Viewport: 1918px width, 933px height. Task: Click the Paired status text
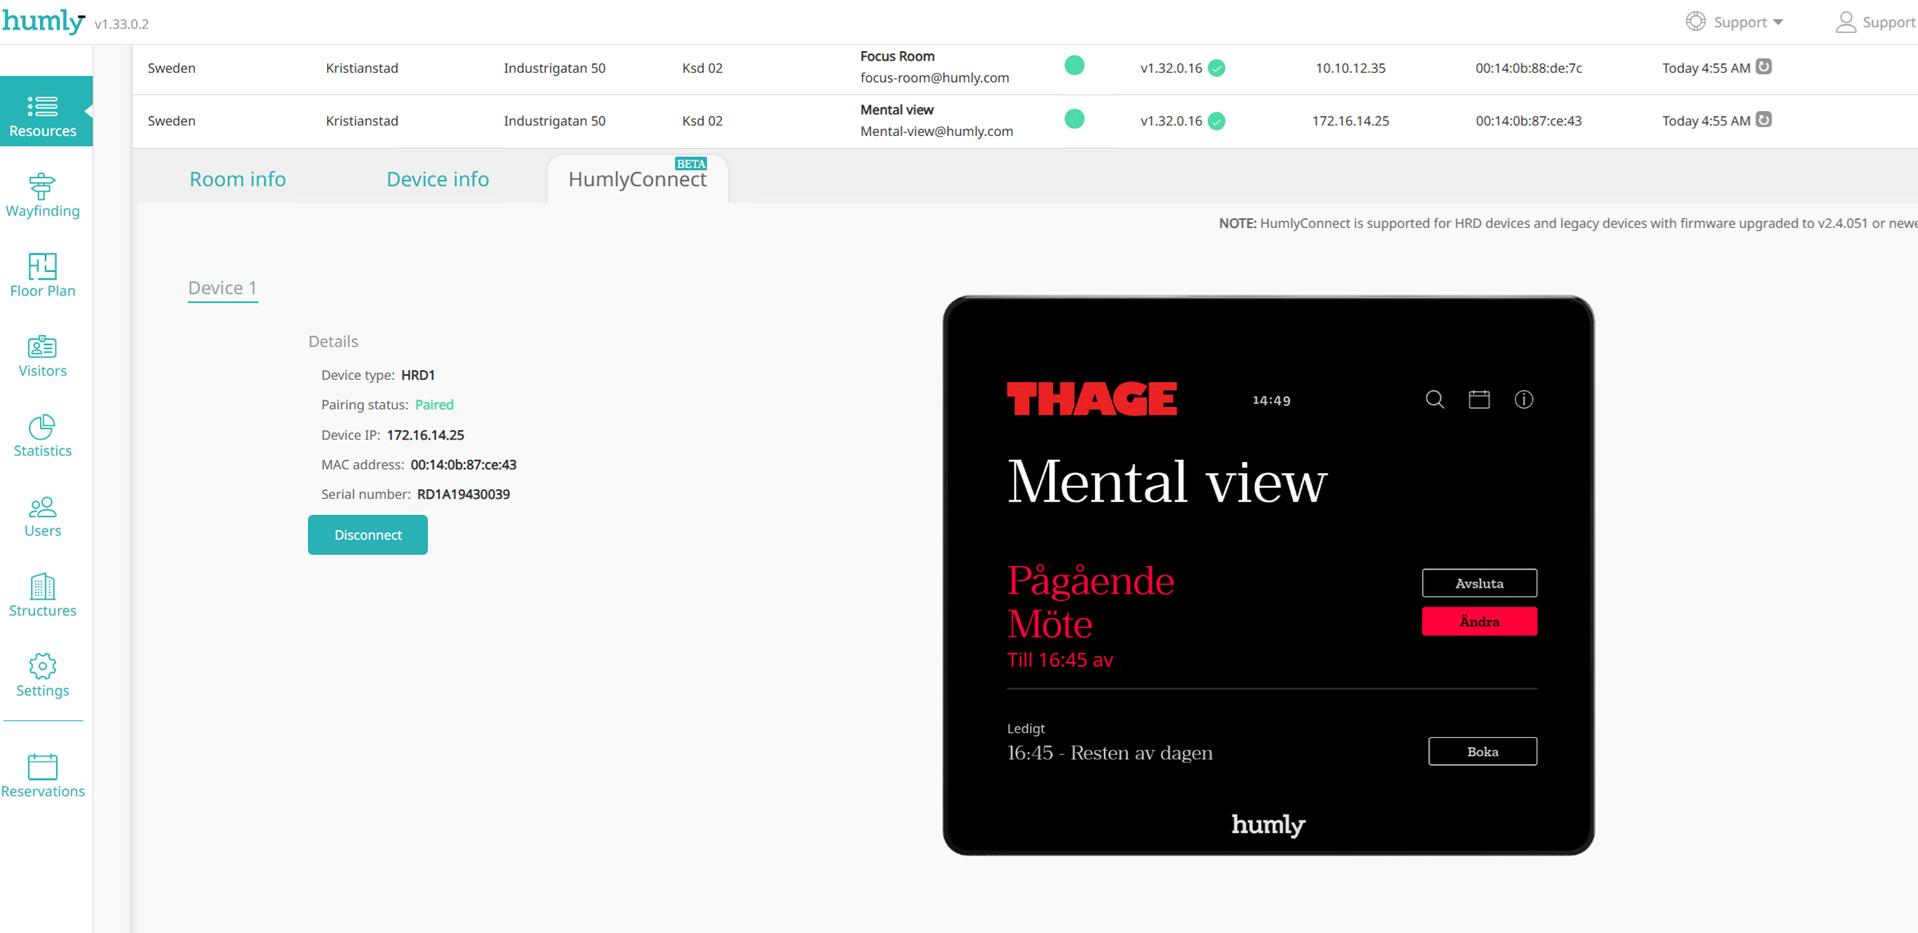coord(434,405)
